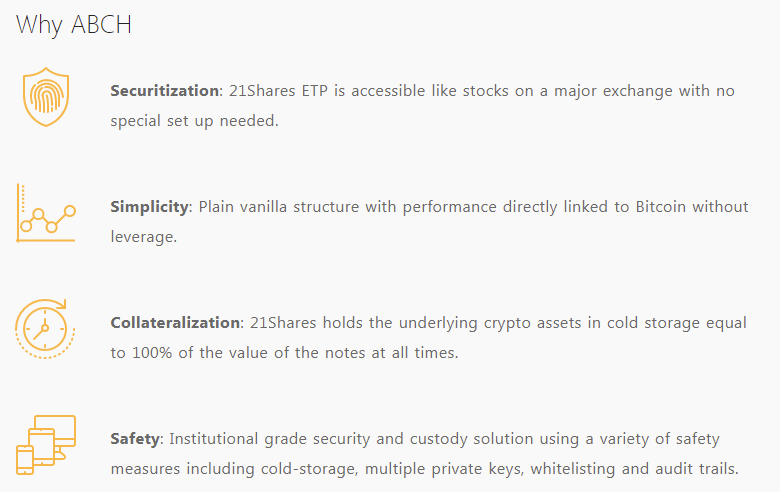This screenshot has height=492, width=780.
Task: Click the clock Collateralization icon
Action: (45, 329)
